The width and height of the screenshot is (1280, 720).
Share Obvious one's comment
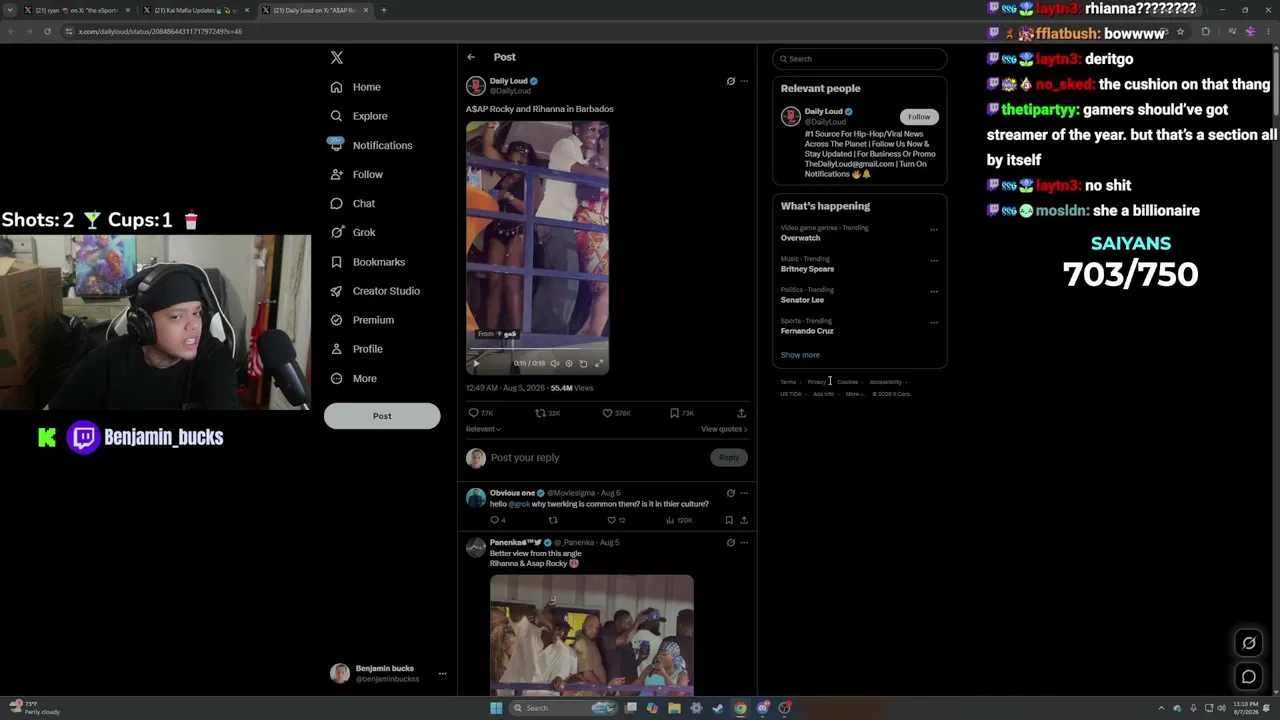tap(744, 520)
